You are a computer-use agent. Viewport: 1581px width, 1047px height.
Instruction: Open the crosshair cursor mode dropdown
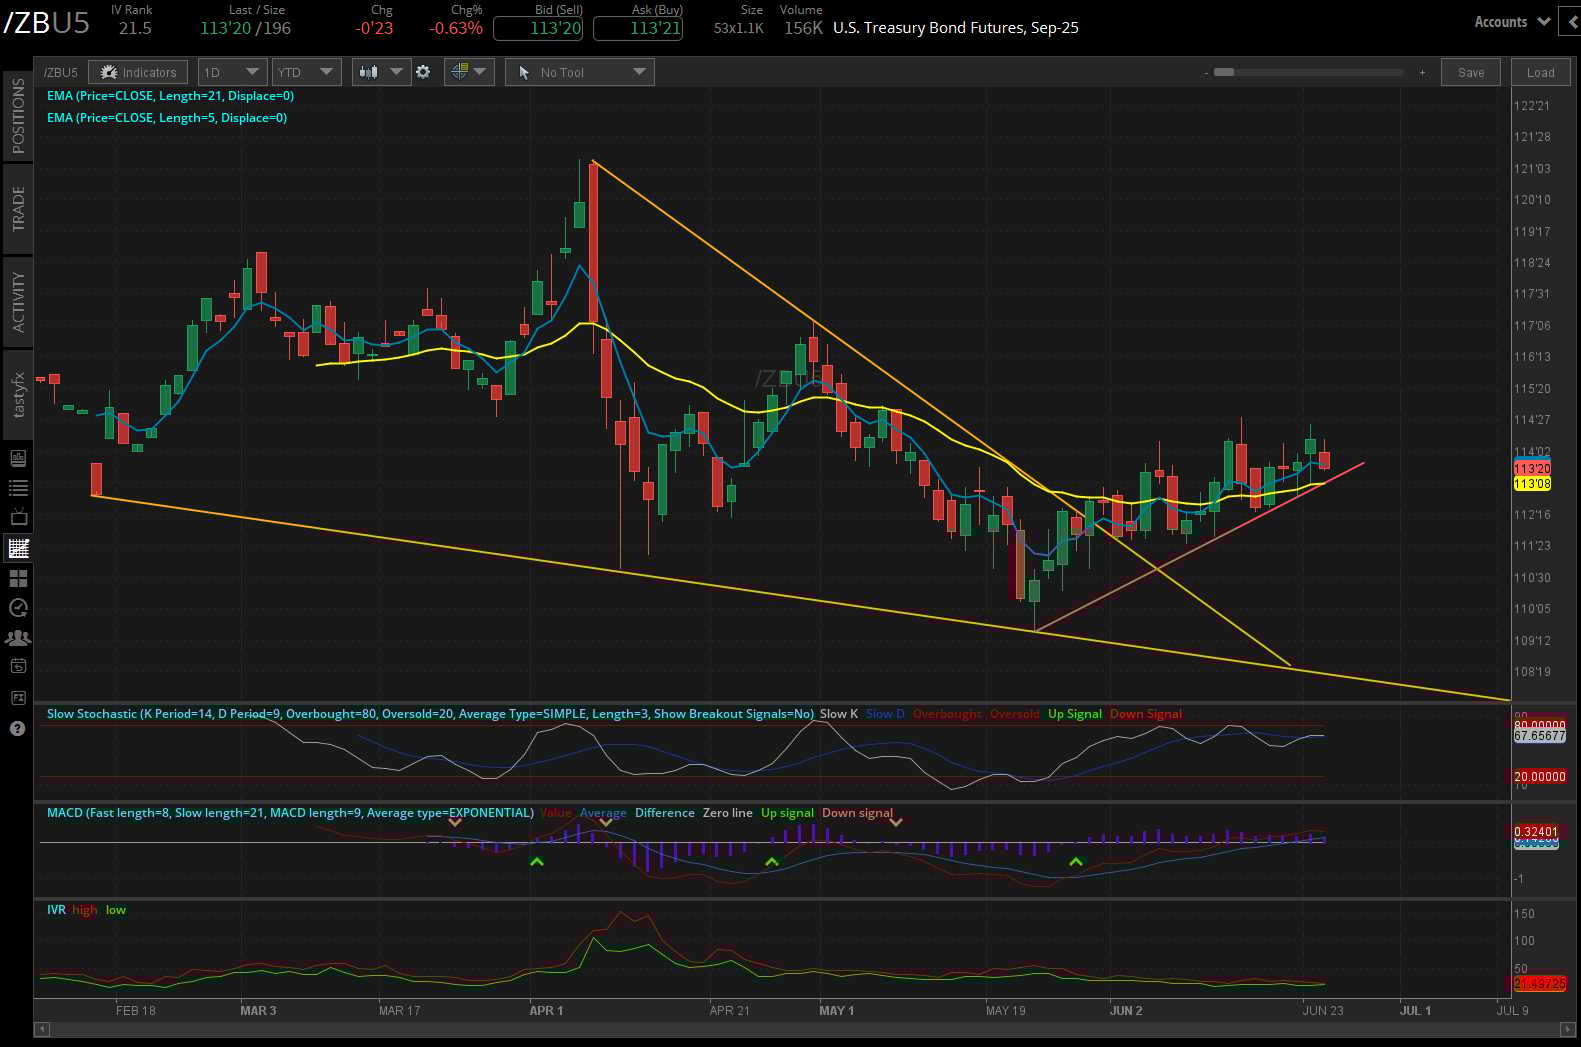point(468,72)
